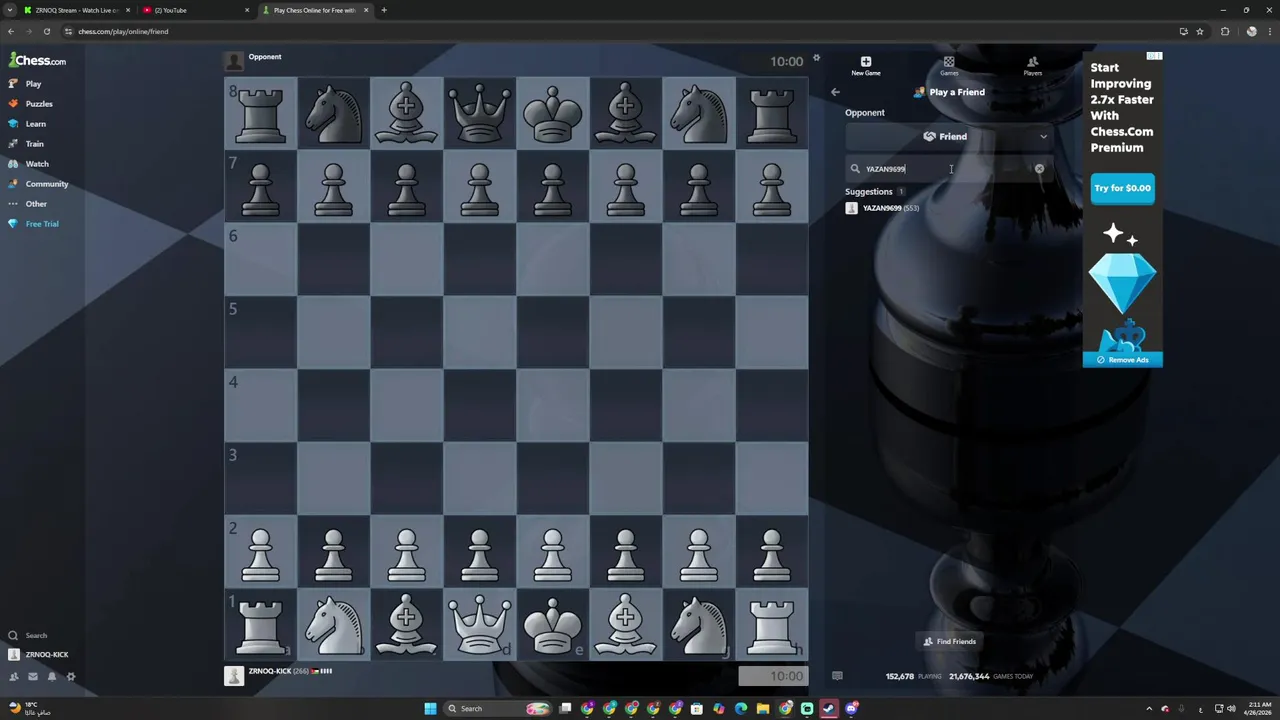Open Task View on taskbar
This screenshot has height=720, width=1280.
[565, 709]
